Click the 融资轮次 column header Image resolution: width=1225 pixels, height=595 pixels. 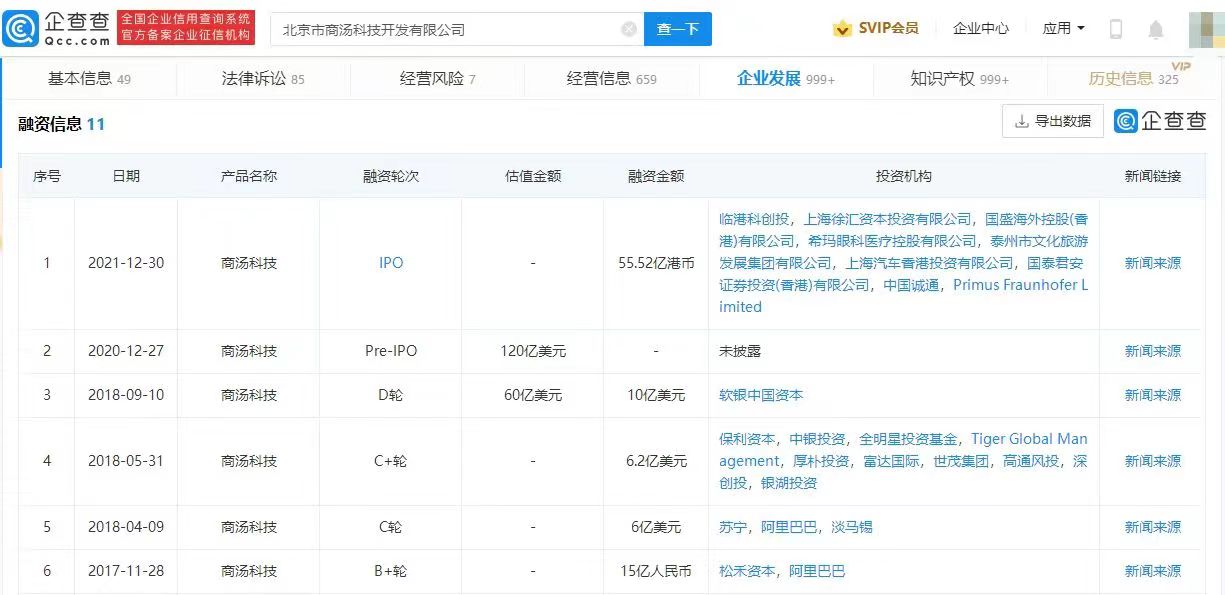point(391,176)
